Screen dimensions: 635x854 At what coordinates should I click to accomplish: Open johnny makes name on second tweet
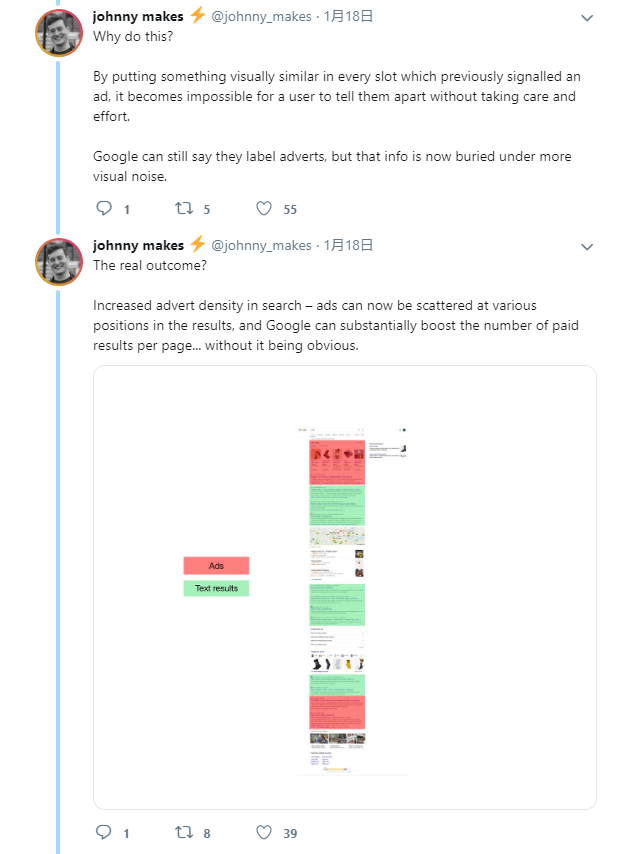(138, 246)
